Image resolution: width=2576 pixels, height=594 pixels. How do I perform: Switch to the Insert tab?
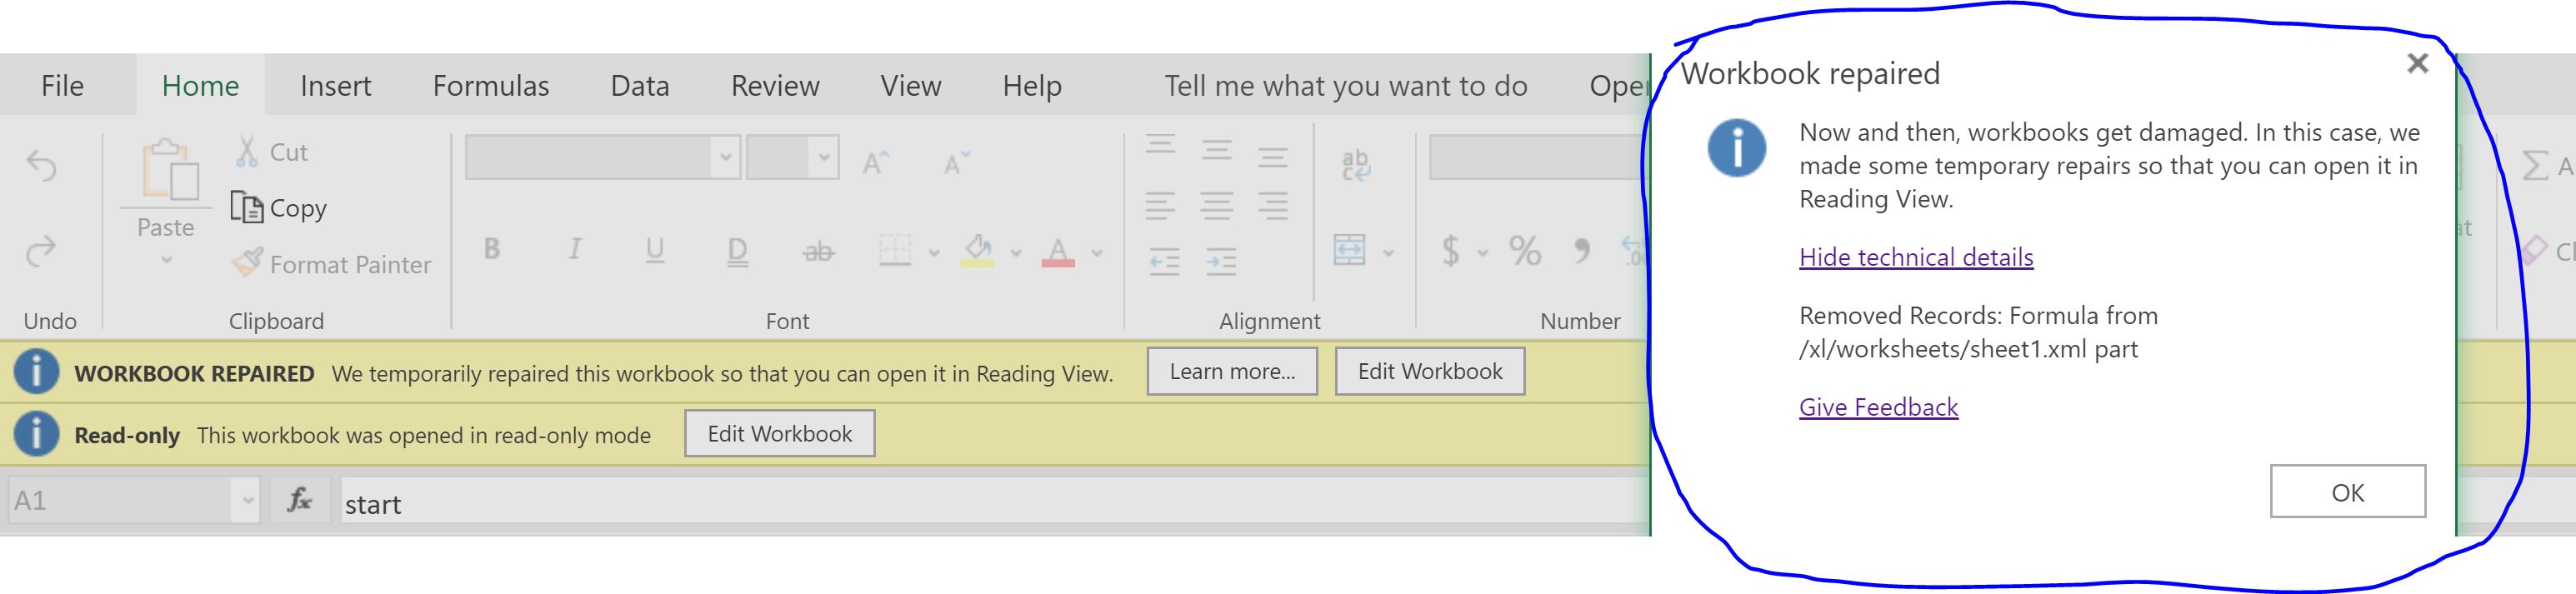pos(336,86)
